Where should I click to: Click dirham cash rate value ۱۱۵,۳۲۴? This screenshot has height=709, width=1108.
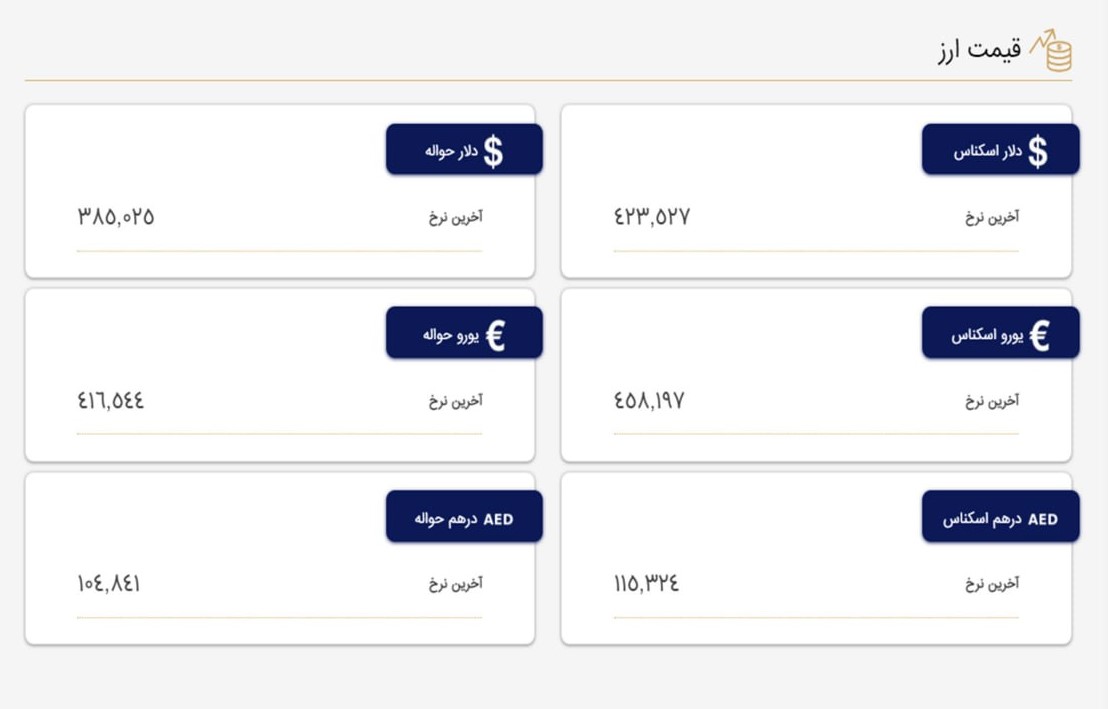pyautogui.click(x=646, y=583)
